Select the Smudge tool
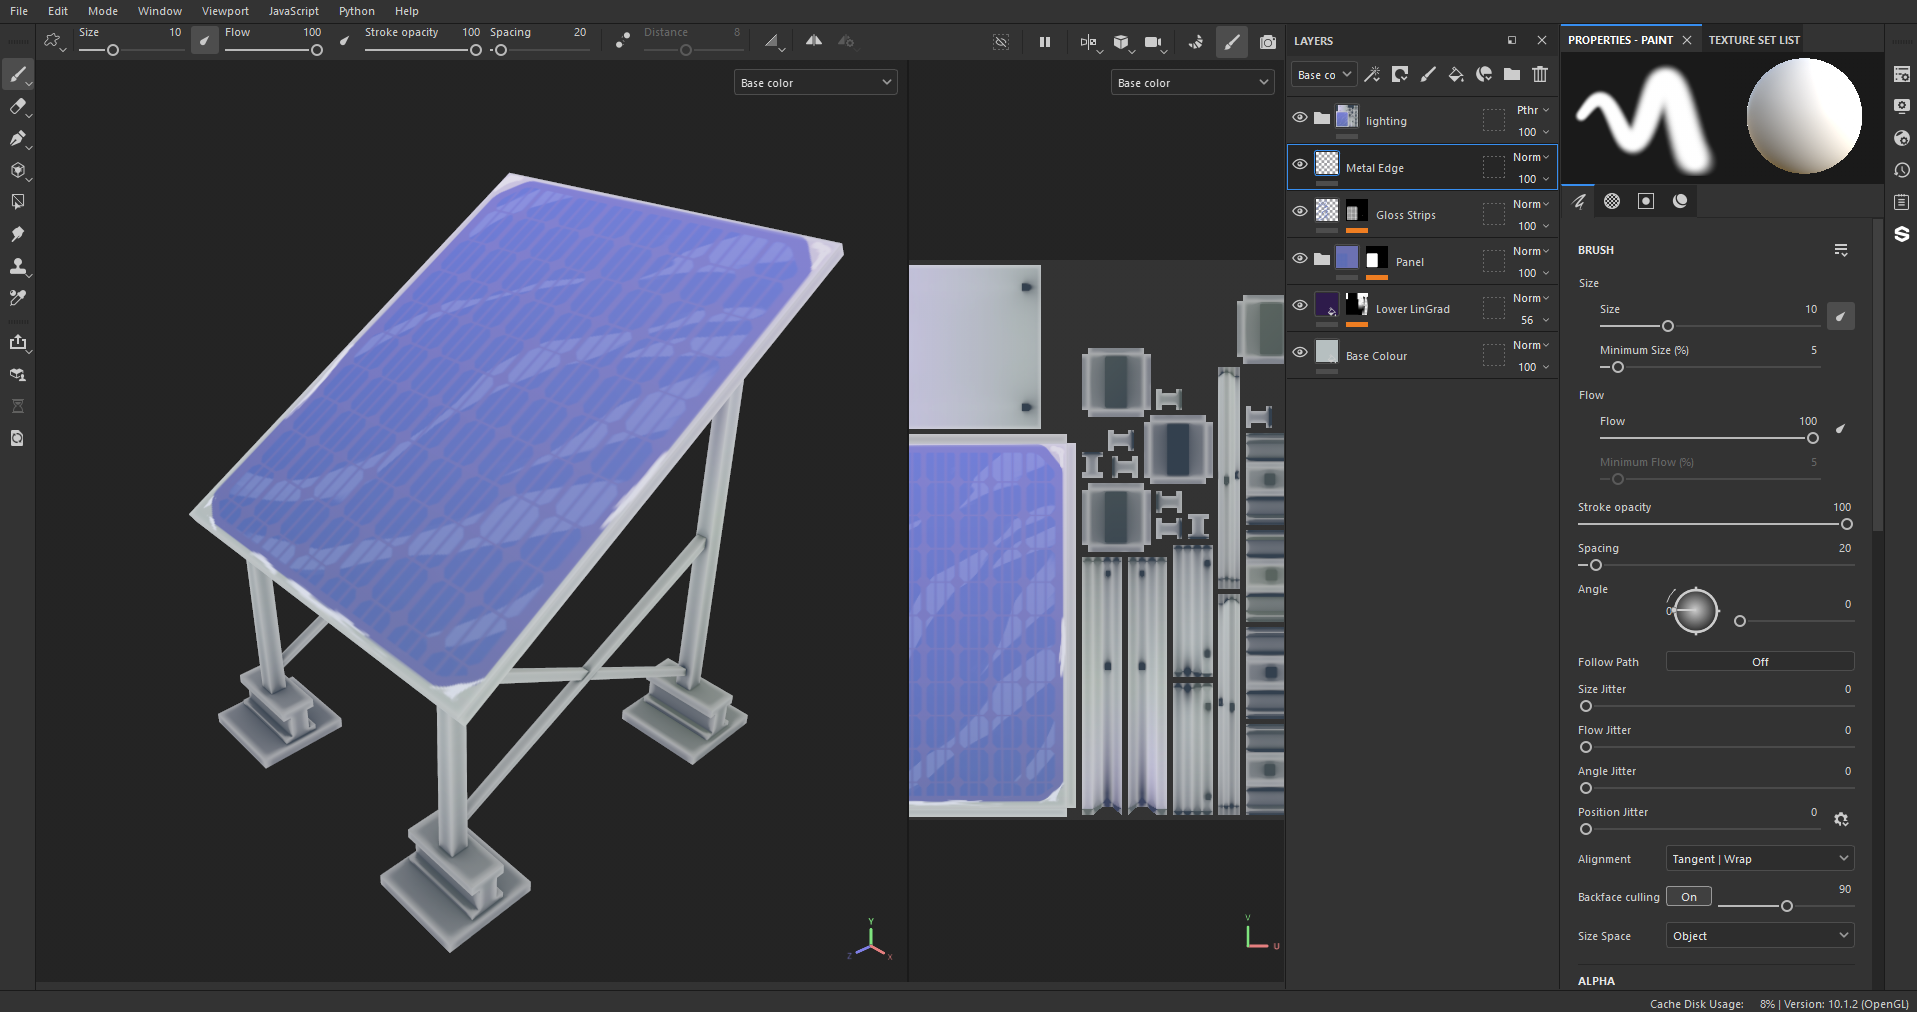The width and height of the screenshot is (1917, 1012). [18, 234]
